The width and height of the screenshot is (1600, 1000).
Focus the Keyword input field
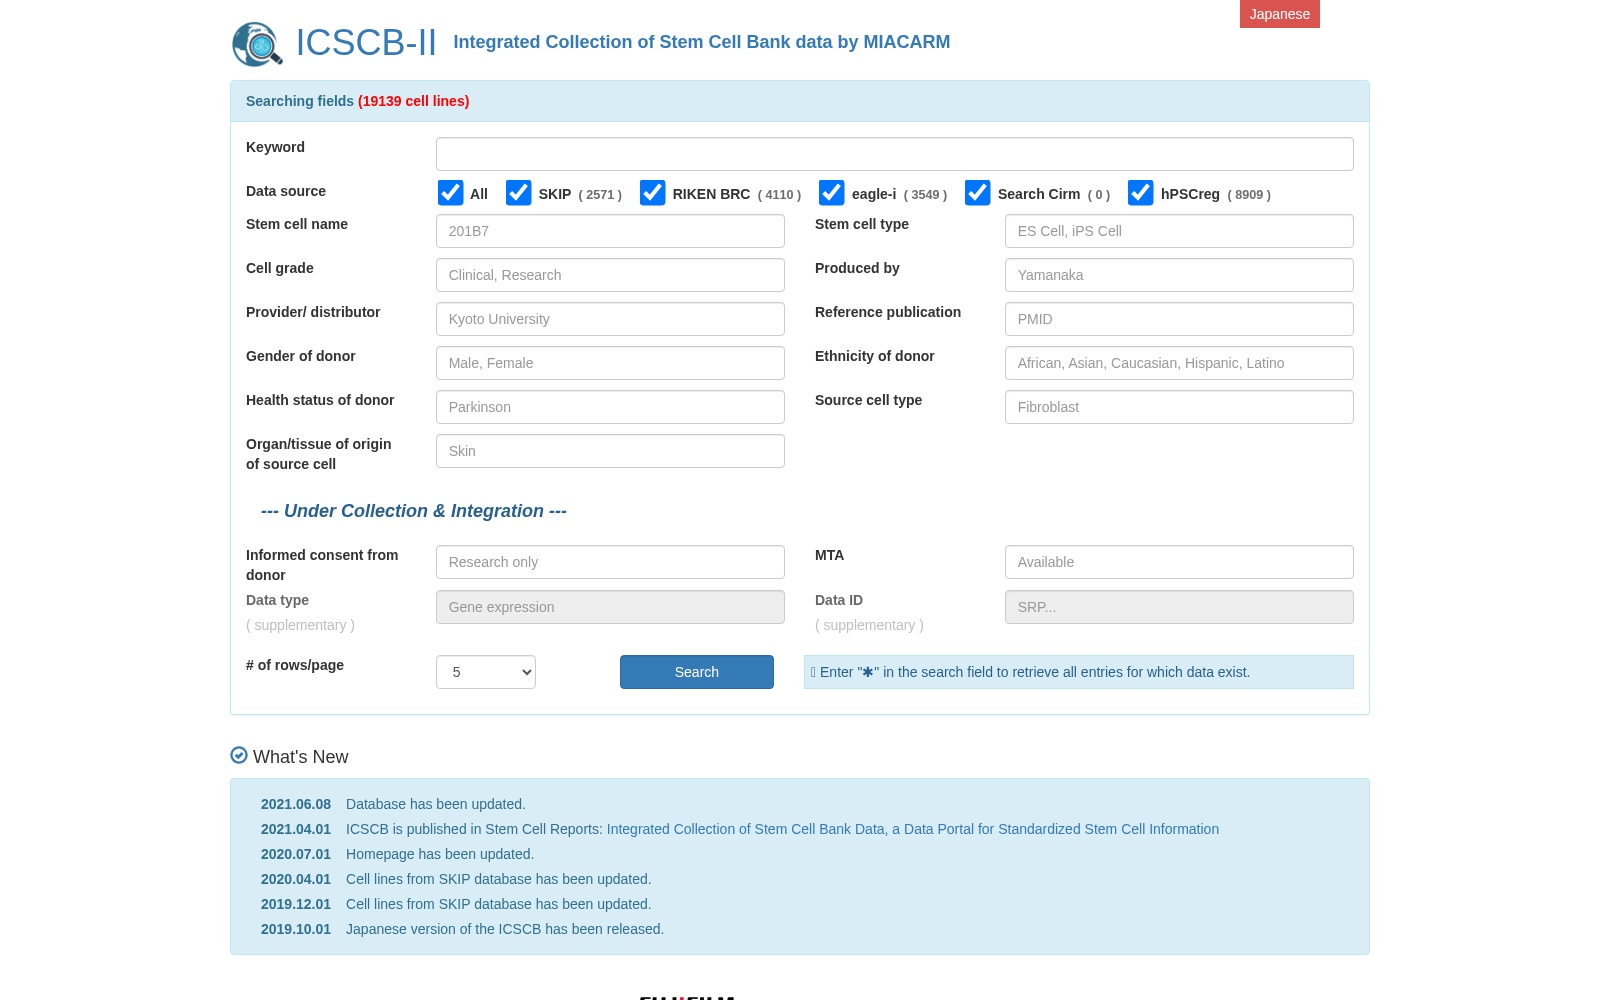(x=895, y=154)
